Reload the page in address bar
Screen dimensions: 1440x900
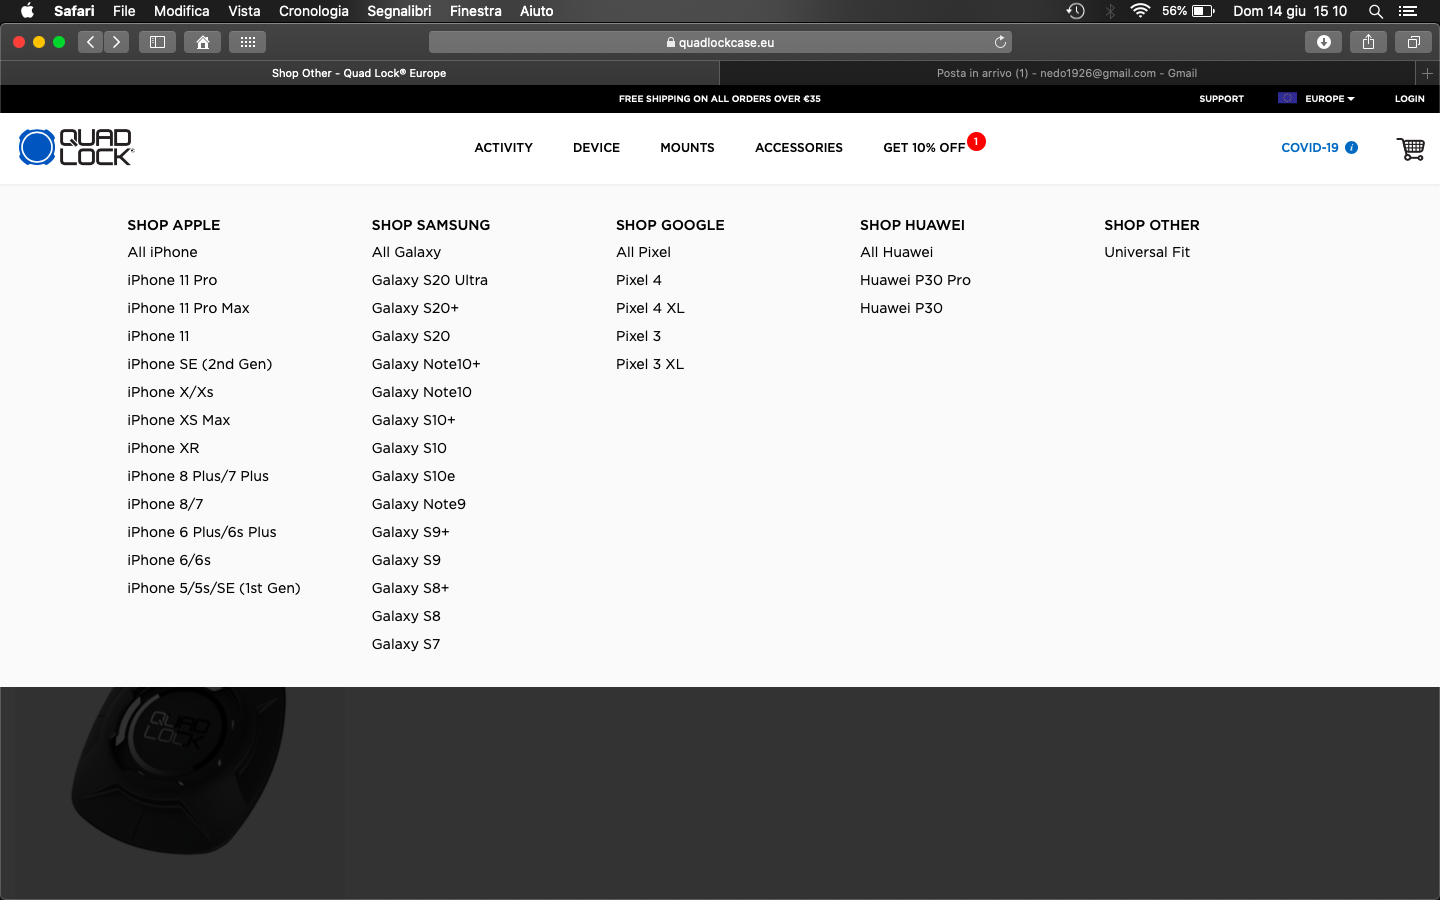tap(1000, 42)
